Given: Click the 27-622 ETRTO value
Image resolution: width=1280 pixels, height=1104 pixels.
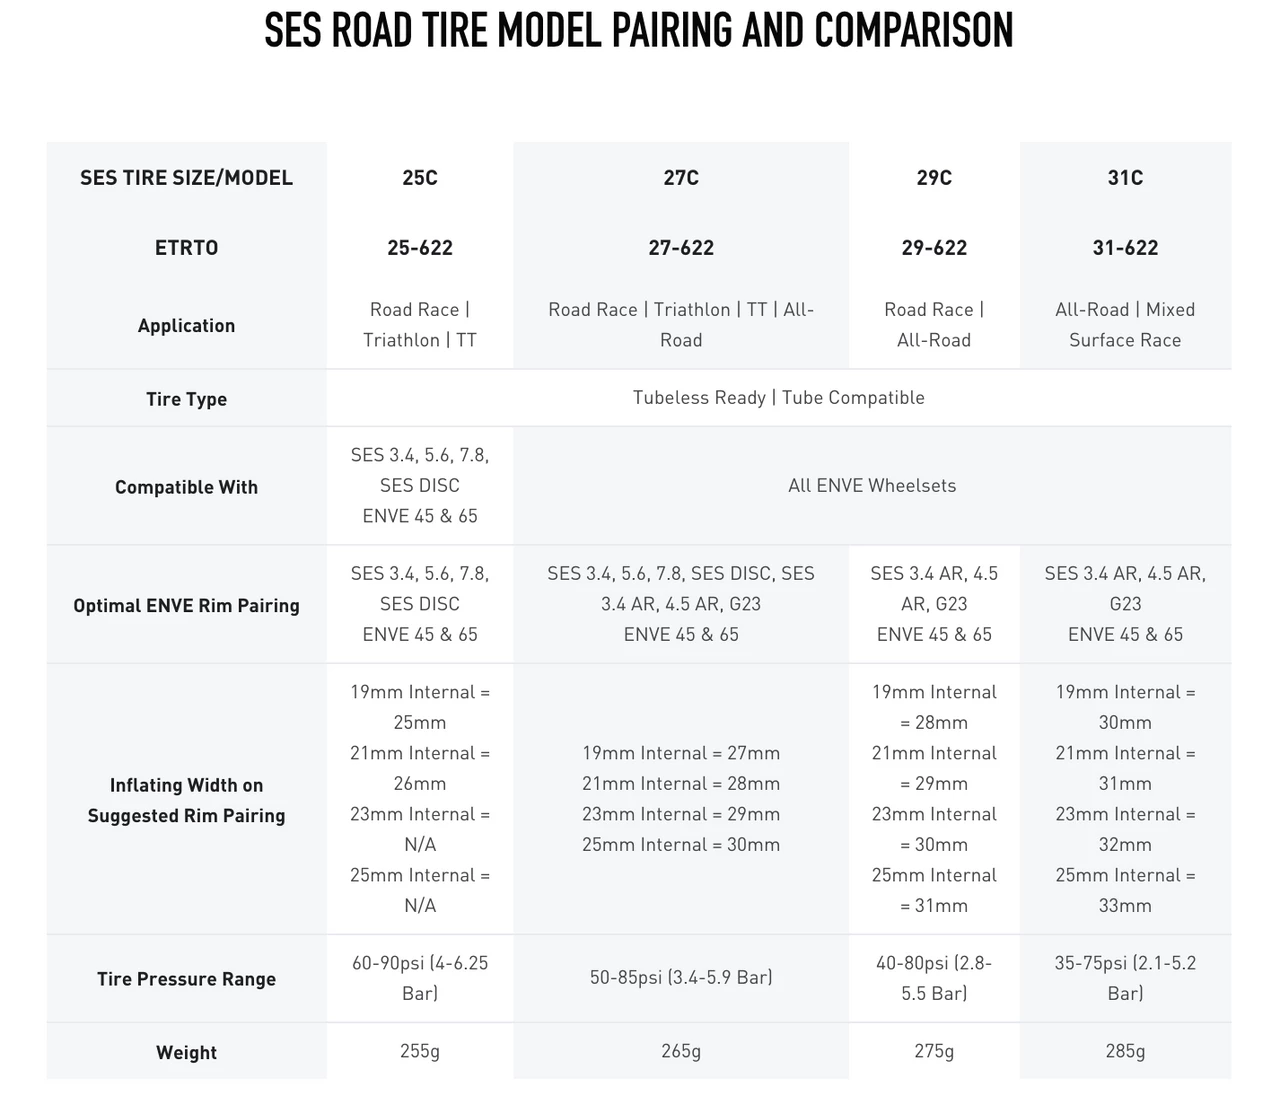Looking at the screenshot, I should click(x=681, y=248).
